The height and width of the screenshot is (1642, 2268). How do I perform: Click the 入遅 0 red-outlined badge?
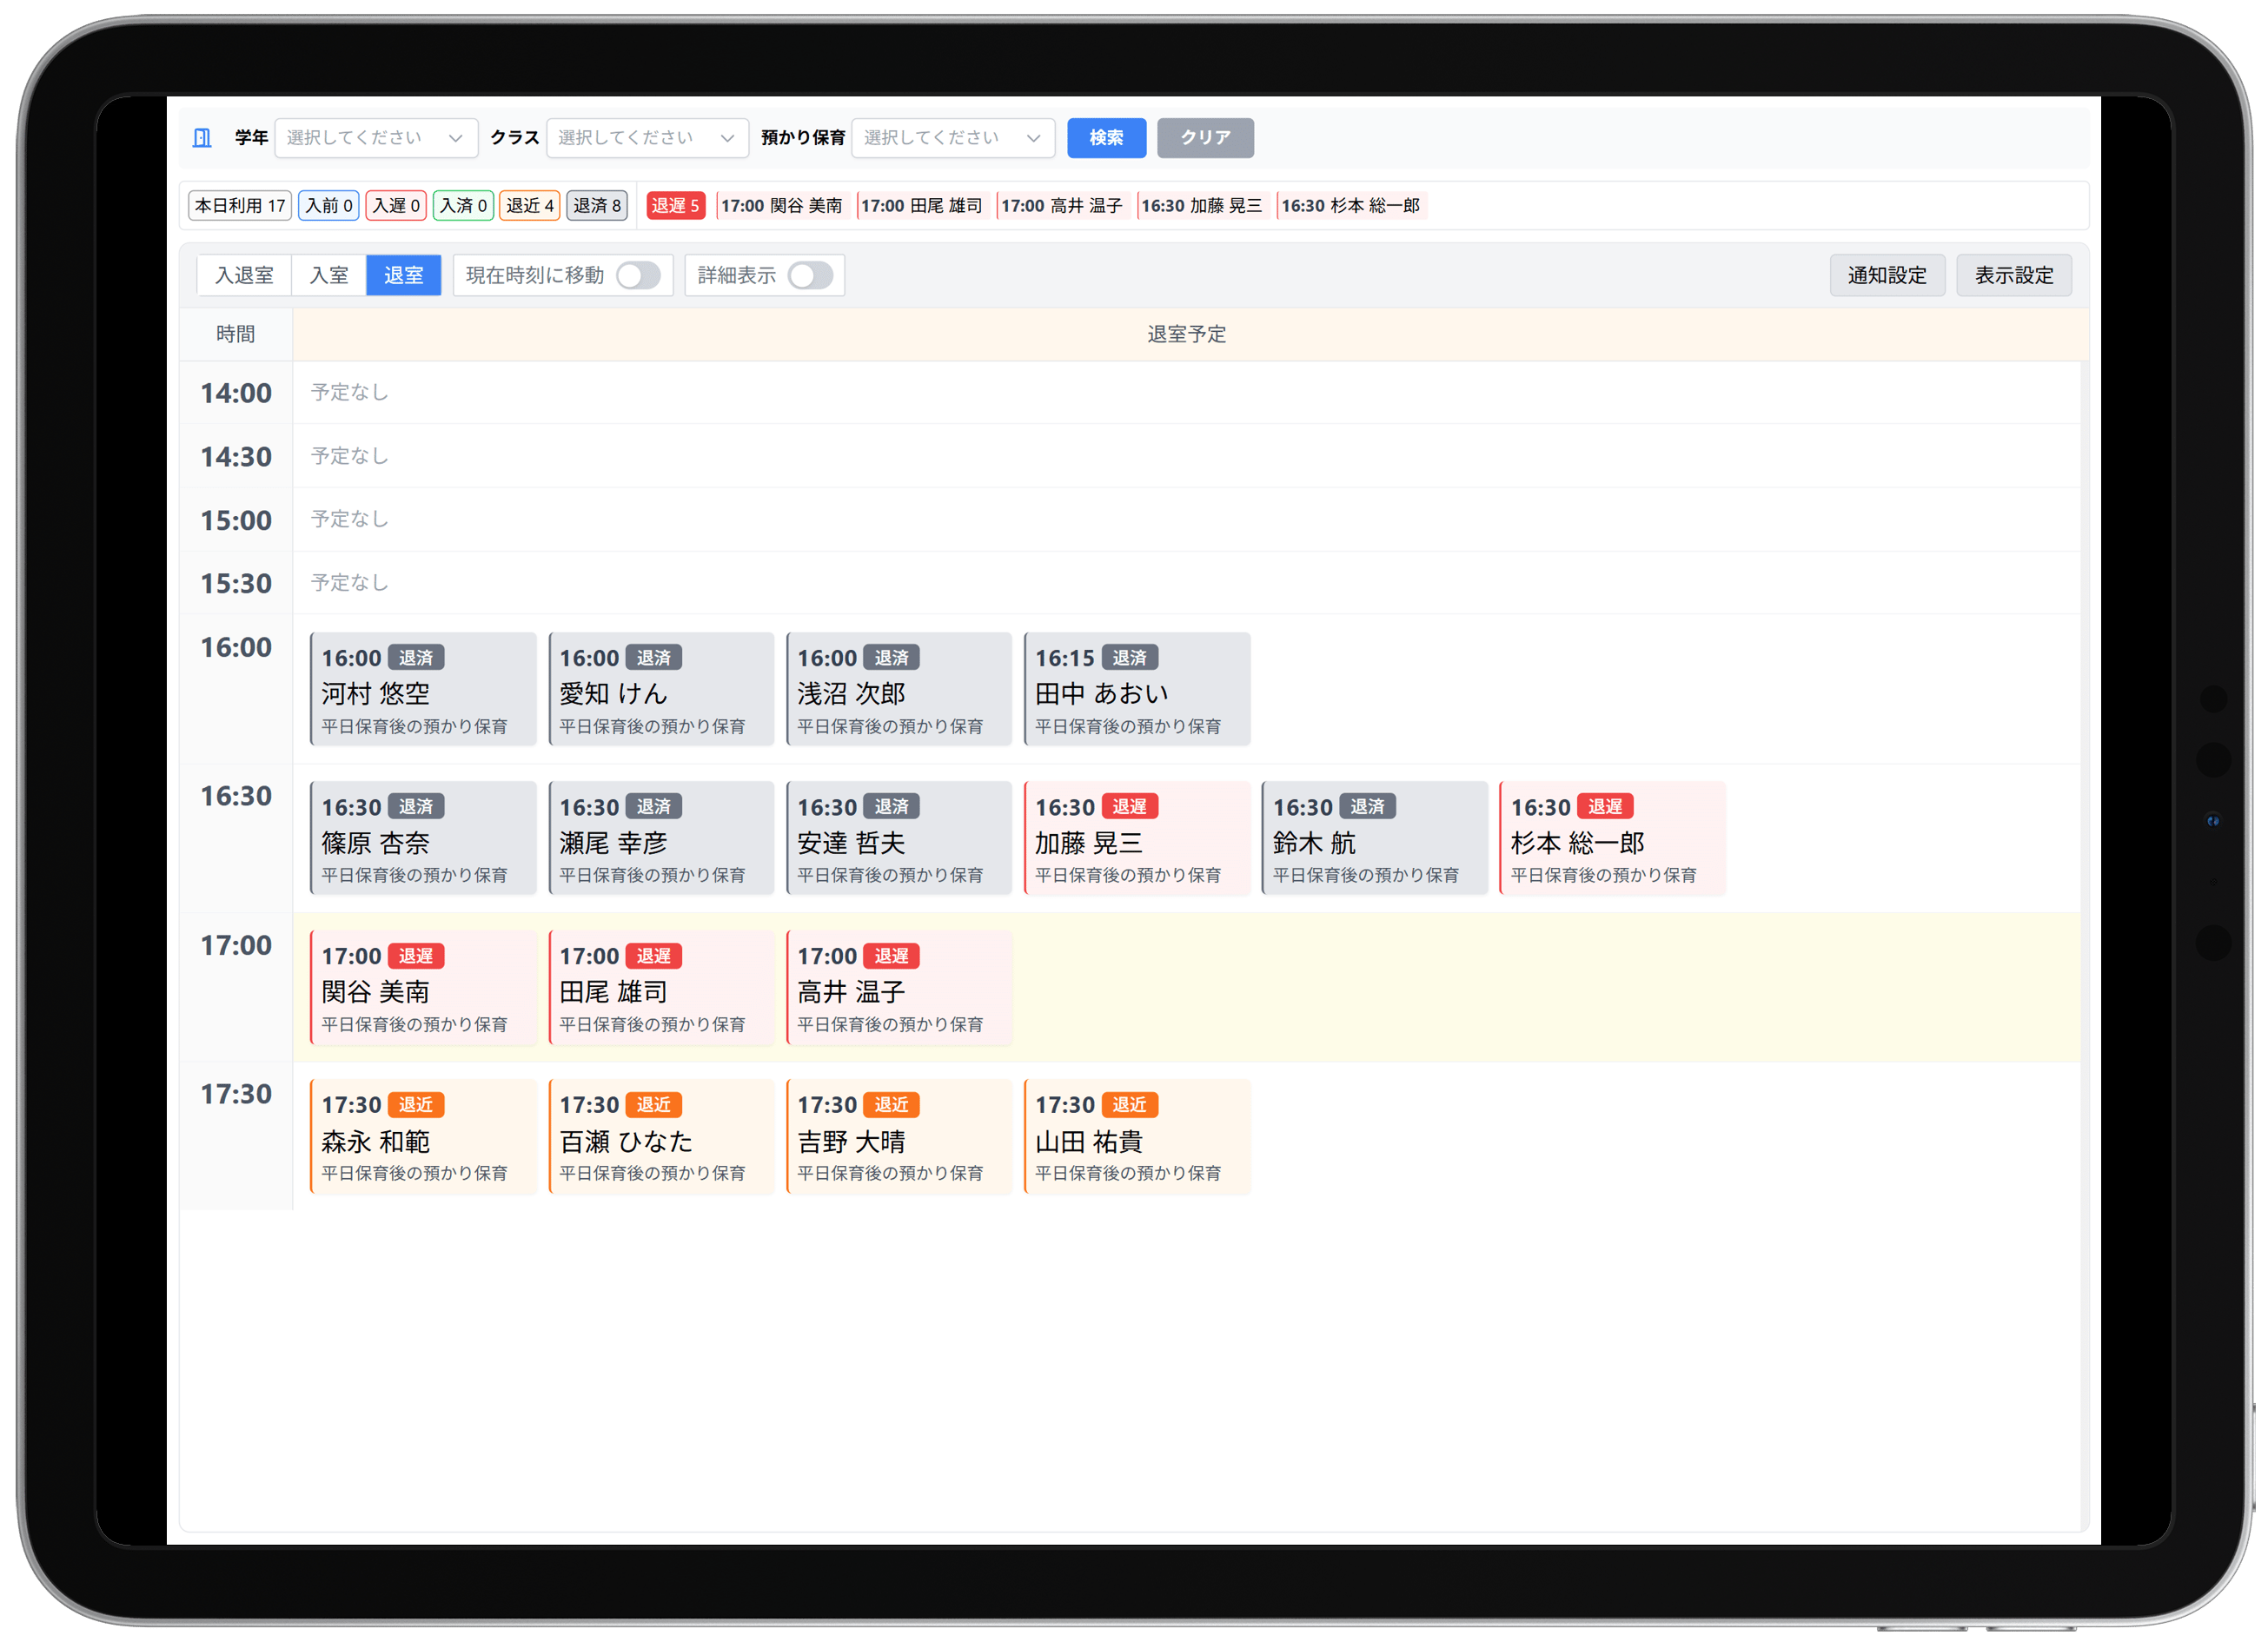click(396, 206)
